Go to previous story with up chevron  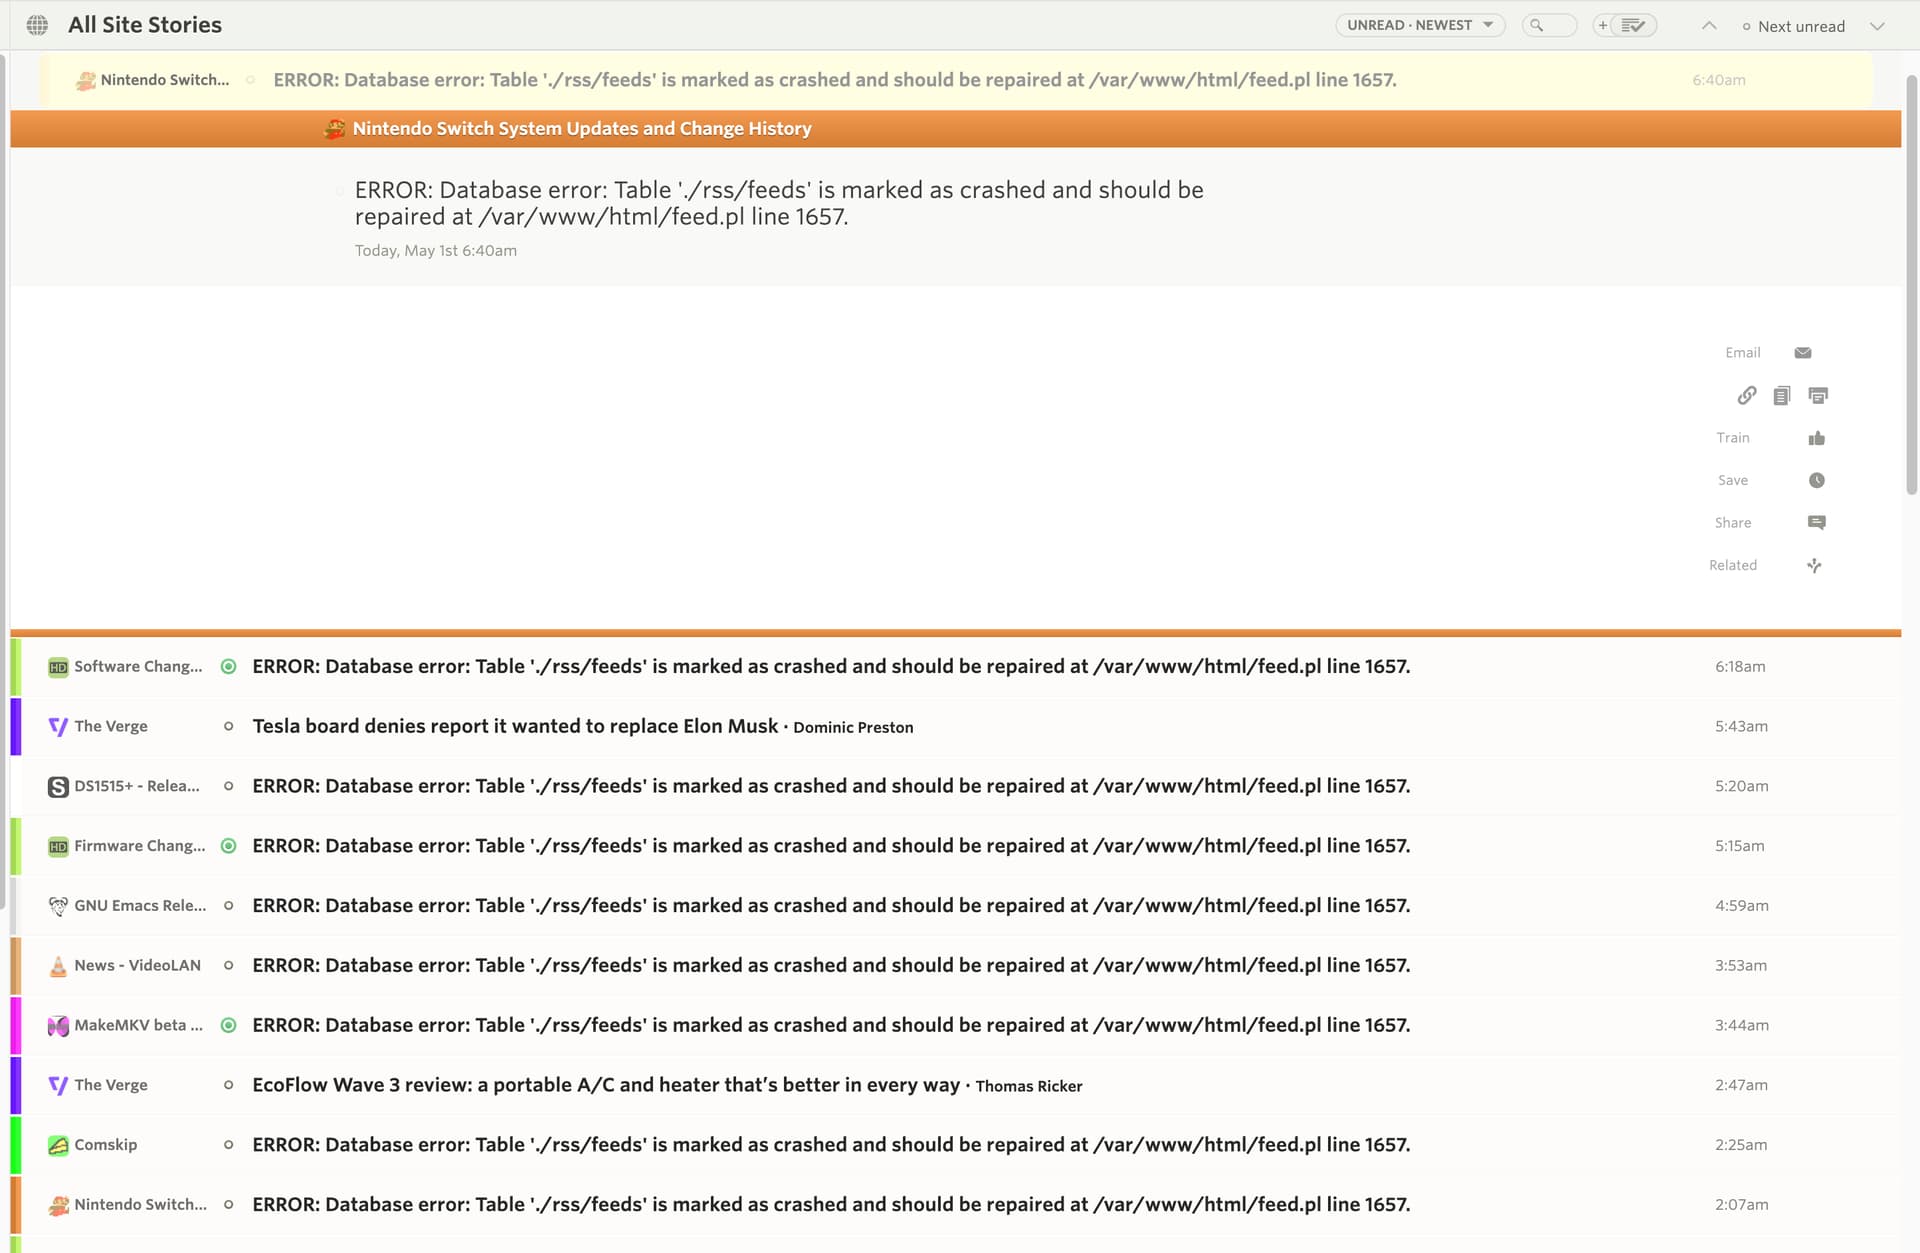1709,26
